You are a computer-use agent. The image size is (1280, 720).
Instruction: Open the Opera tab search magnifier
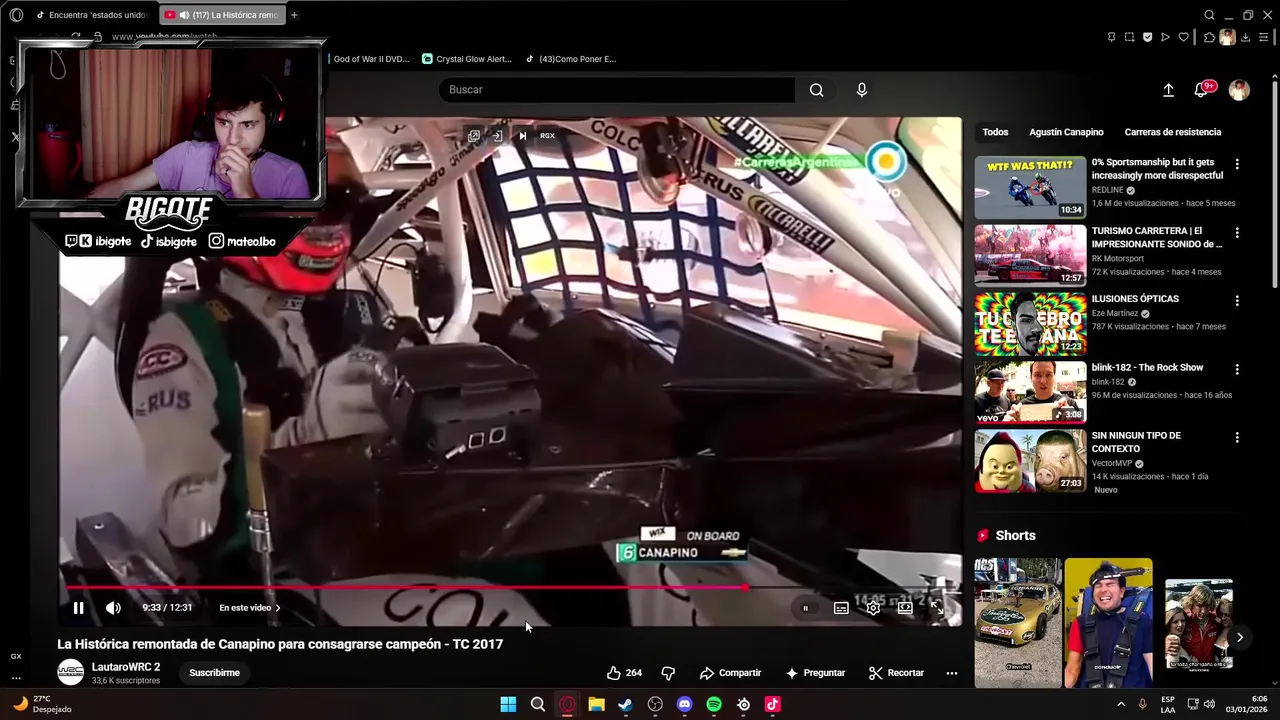coord(1209,15)
